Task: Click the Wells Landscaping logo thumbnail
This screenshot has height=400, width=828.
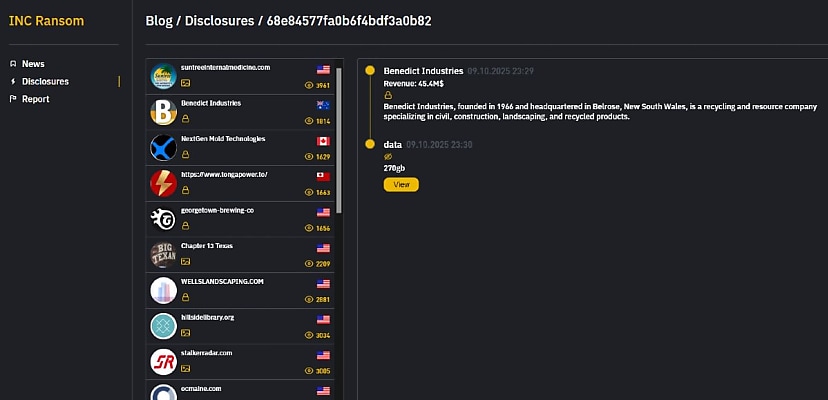Action: 164,291
